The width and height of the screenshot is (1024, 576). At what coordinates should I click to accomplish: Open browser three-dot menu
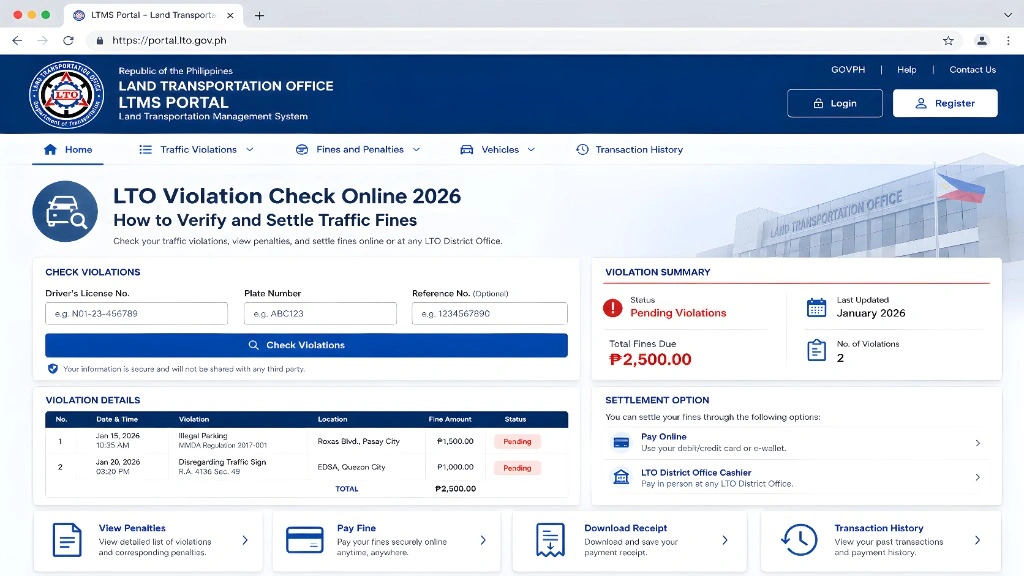(x=1008, y=40)
